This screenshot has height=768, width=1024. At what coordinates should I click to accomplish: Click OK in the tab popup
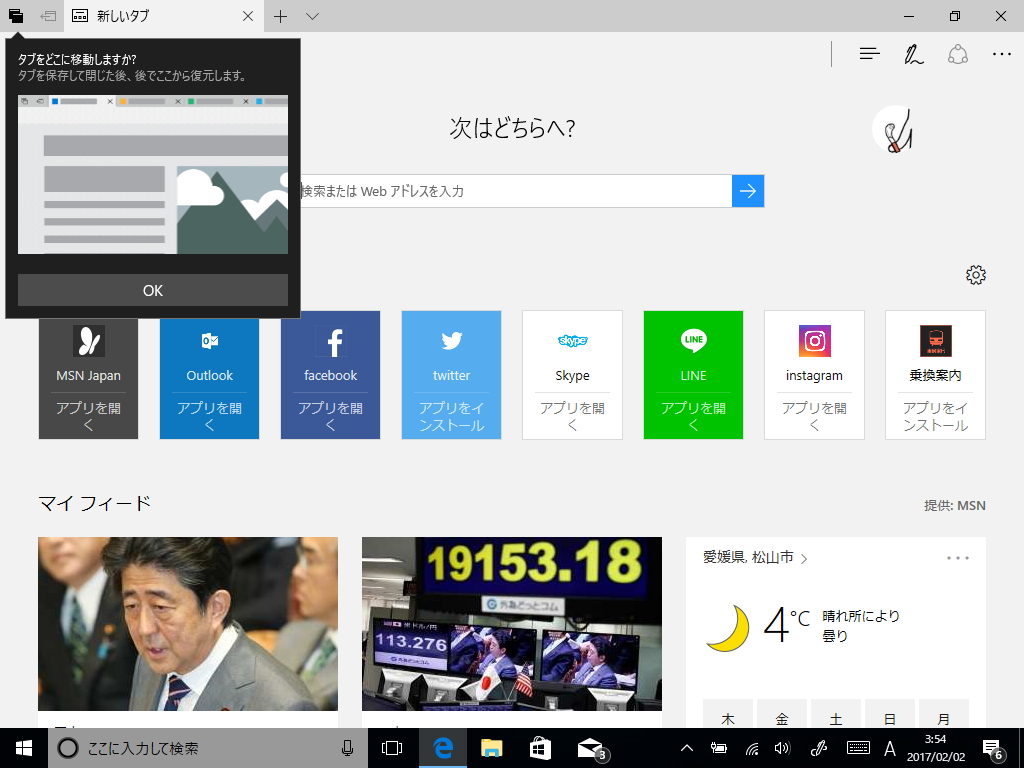pyautogui.click(x=153, y=290)
